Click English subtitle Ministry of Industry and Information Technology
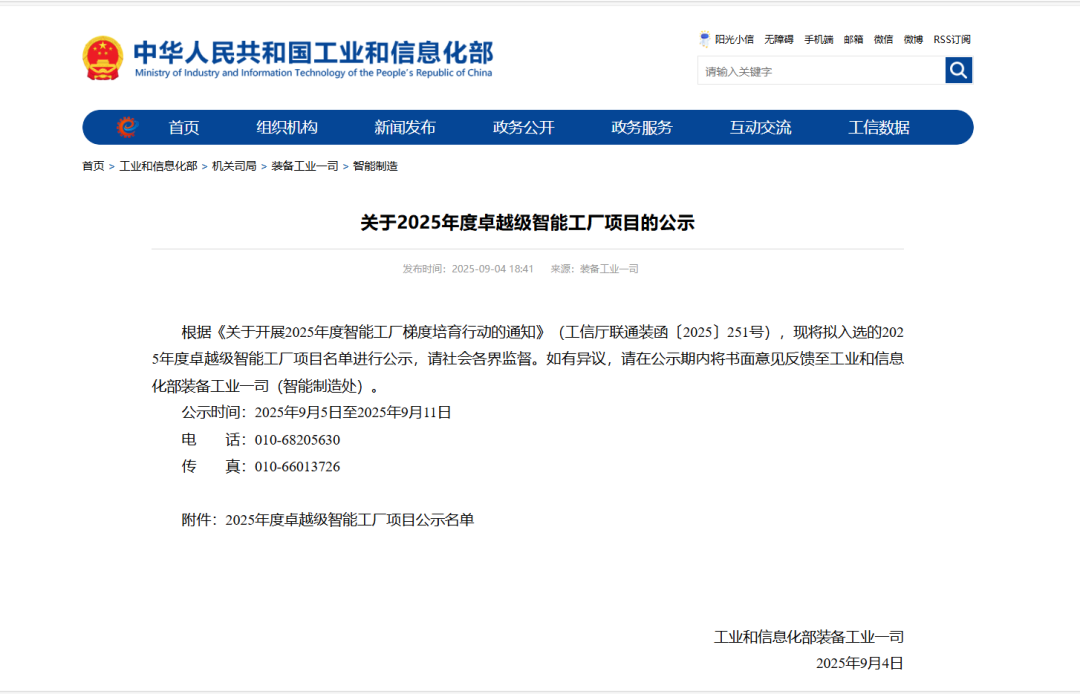This screenshot has width=1080, height=694. [313, 73]
